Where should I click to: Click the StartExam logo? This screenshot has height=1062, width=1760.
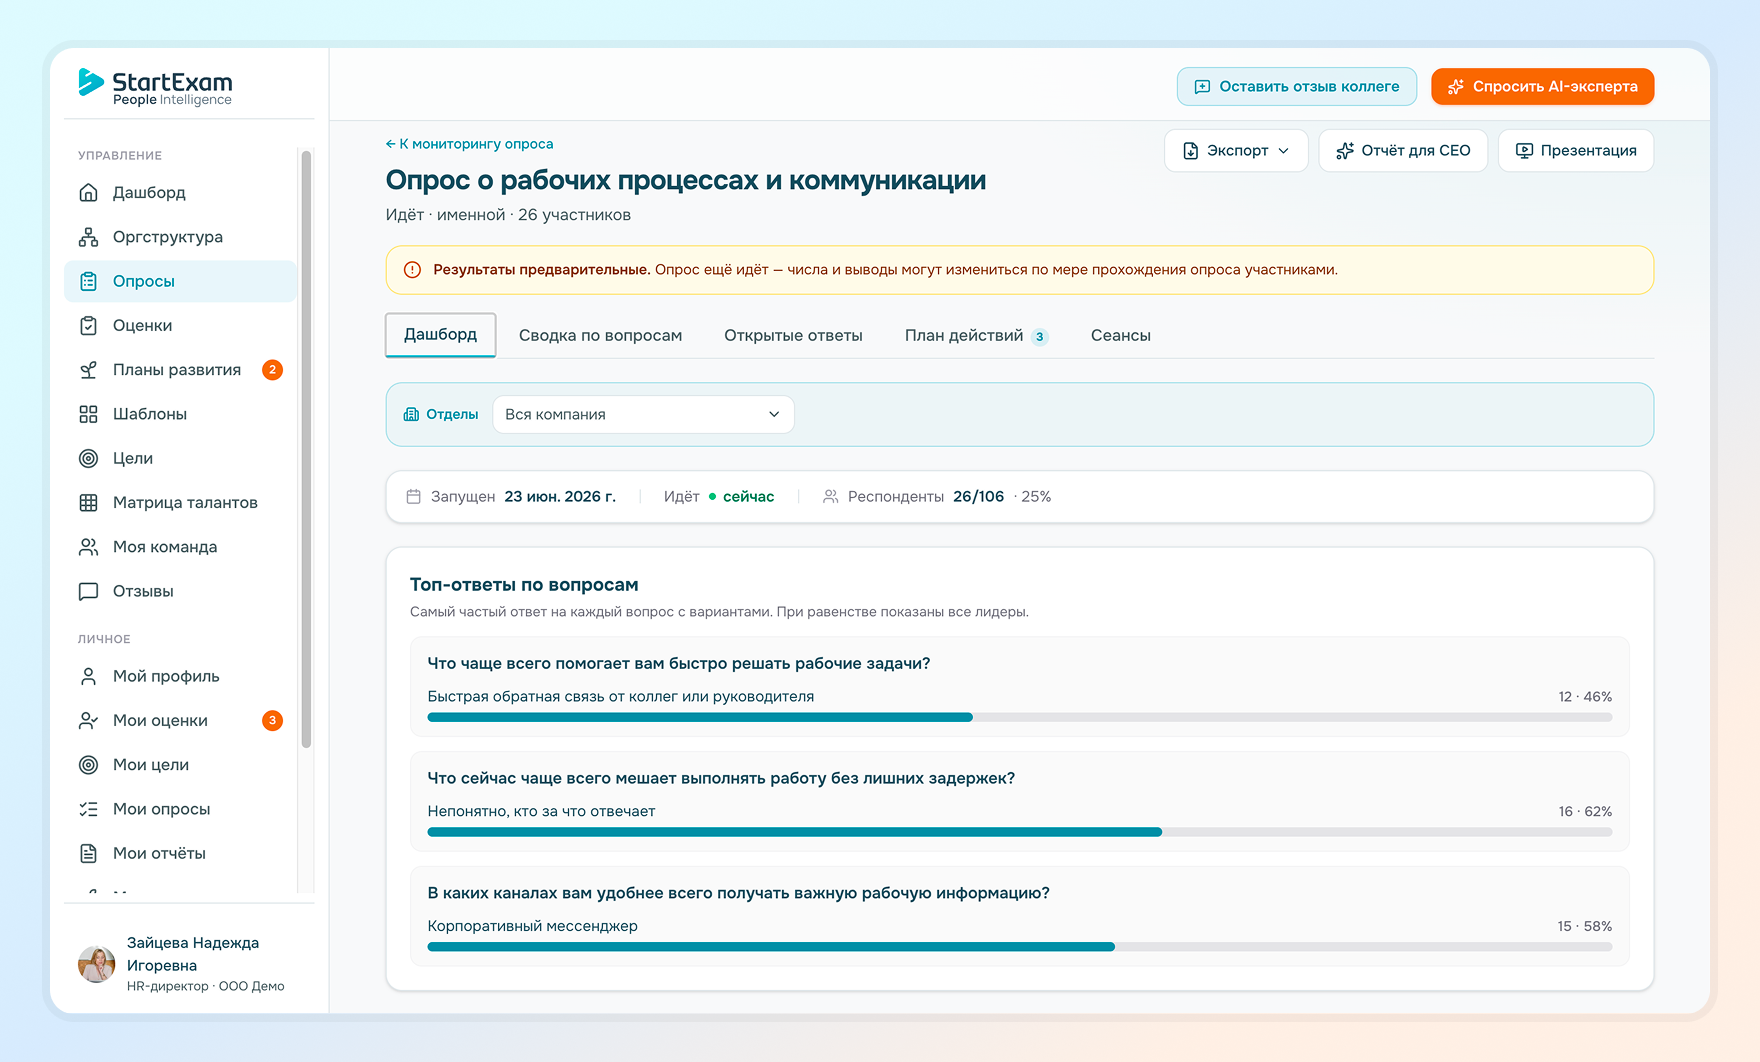[155, 87]
